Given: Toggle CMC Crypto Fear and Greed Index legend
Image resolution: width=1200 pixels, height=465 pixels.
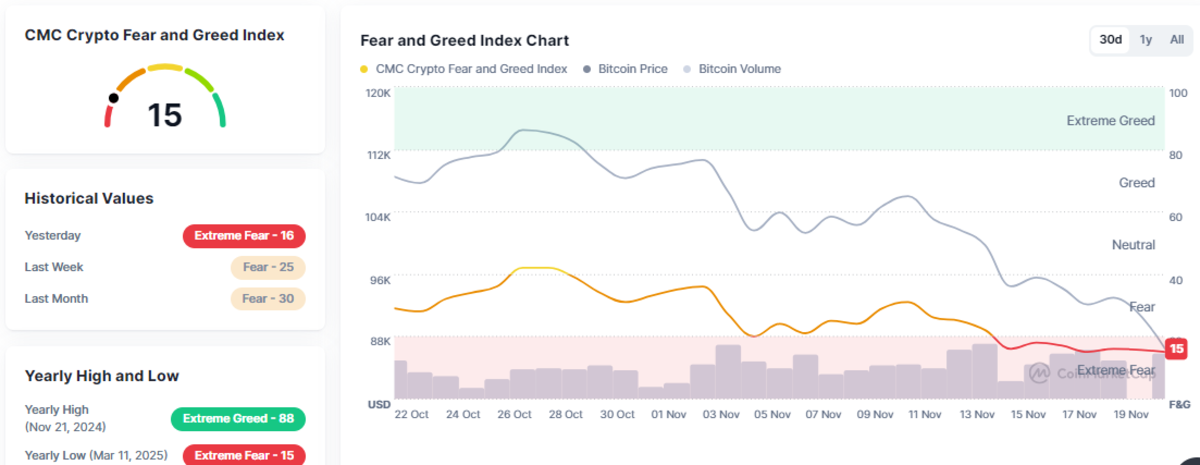Looking at the screenshot, I should tap(471, 69).
